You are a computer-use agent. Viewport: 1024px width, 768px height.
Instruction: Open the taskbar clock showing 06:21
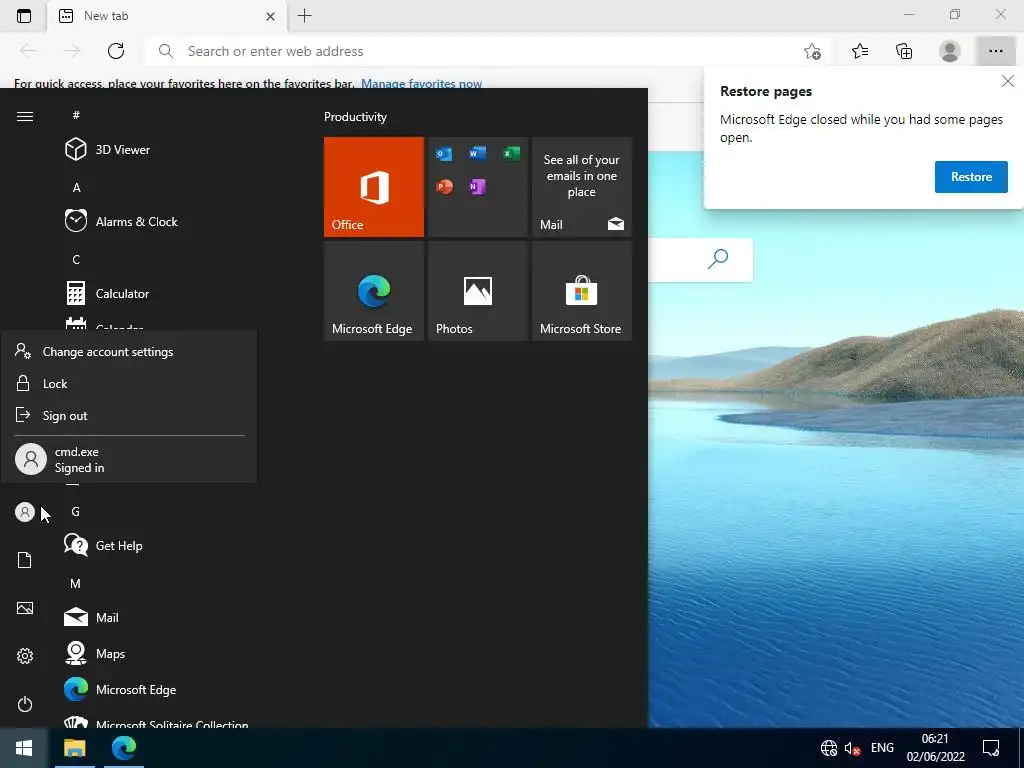[x=935, y=748]
